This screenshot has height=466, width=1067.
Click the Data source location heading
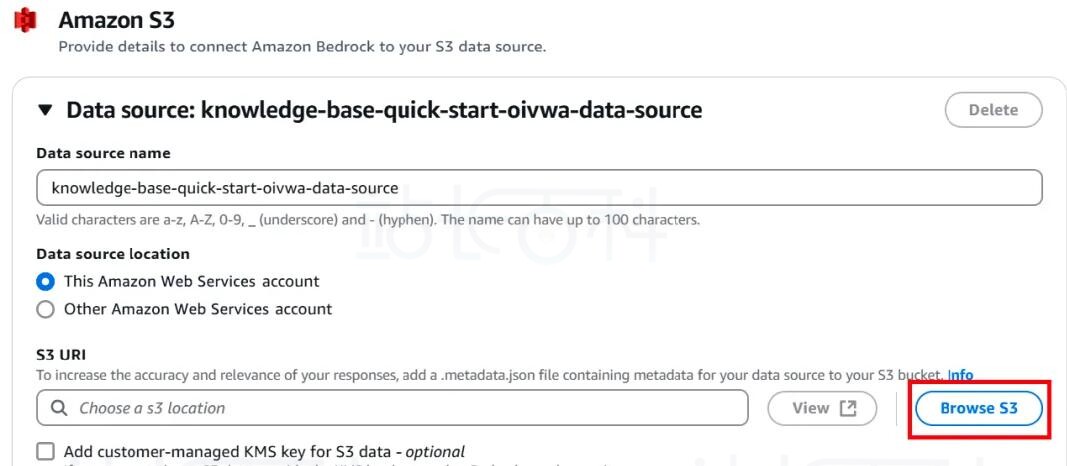pos(113,254)
